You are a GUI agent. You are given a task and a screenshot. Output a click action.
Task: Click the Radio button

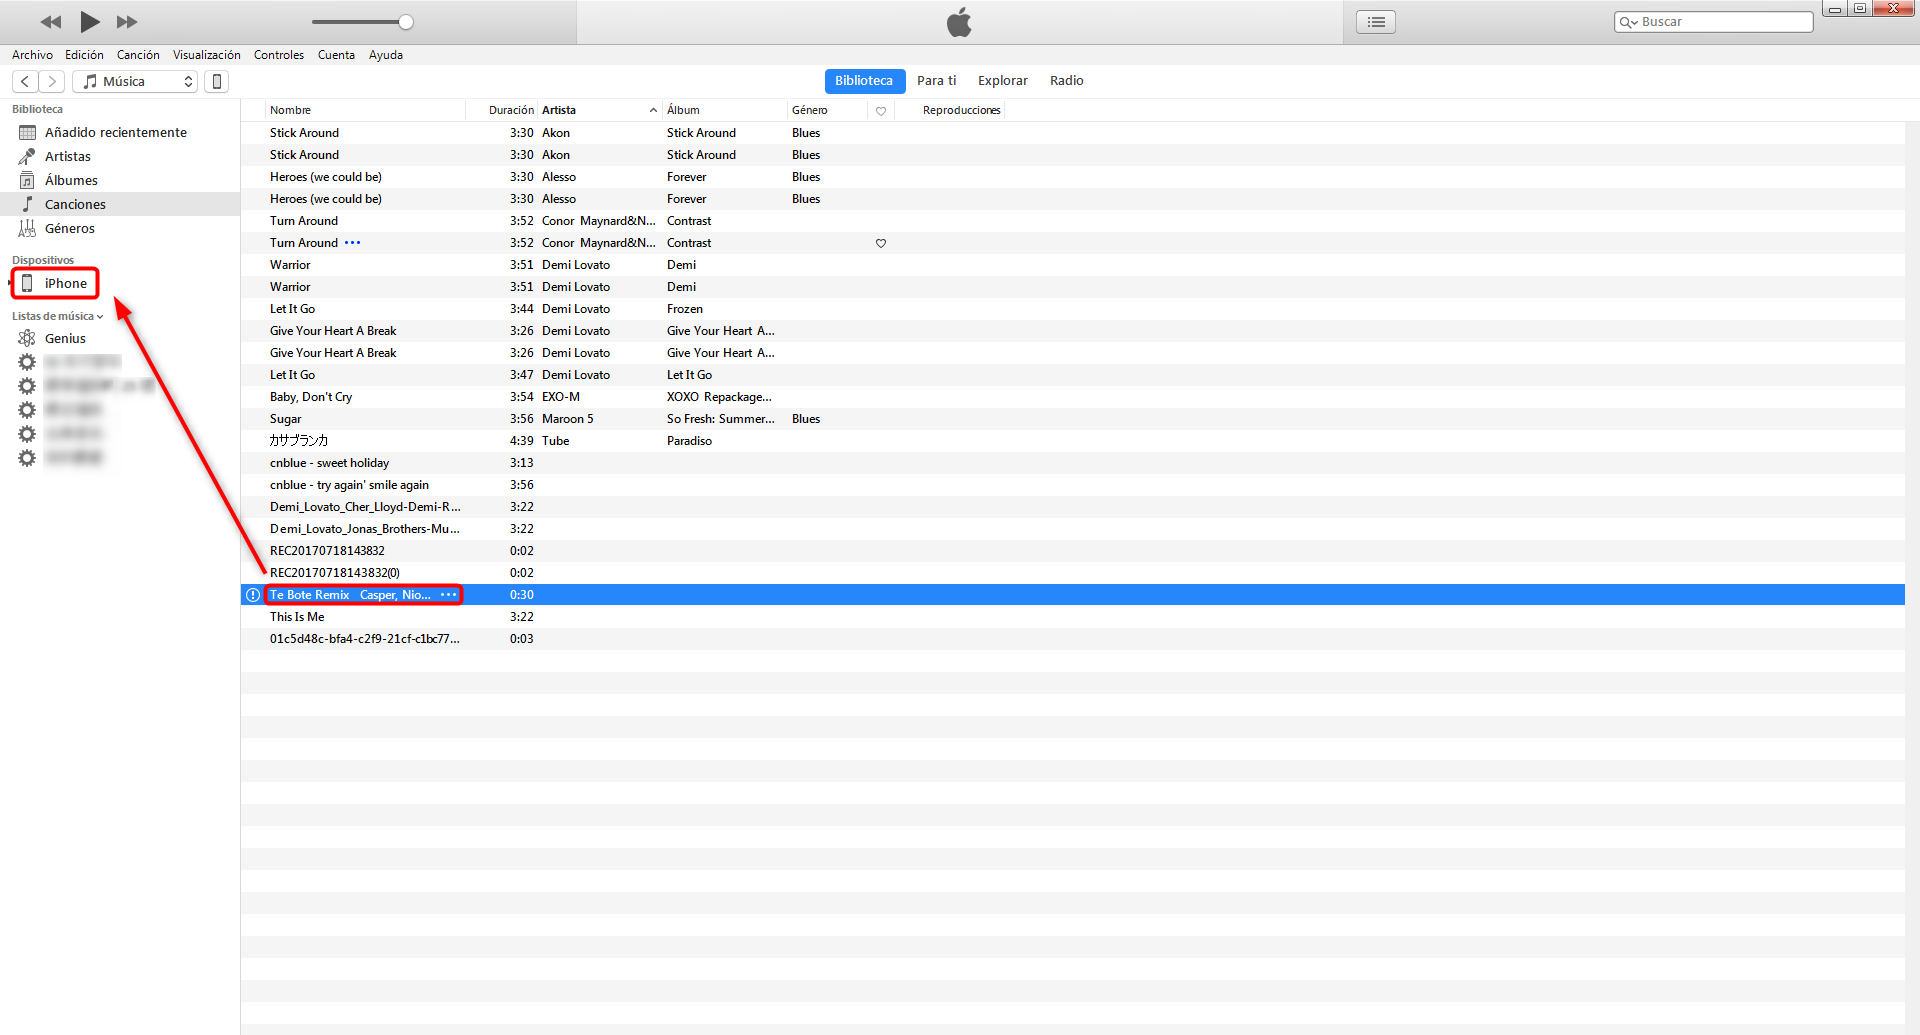click(1066, 80)
